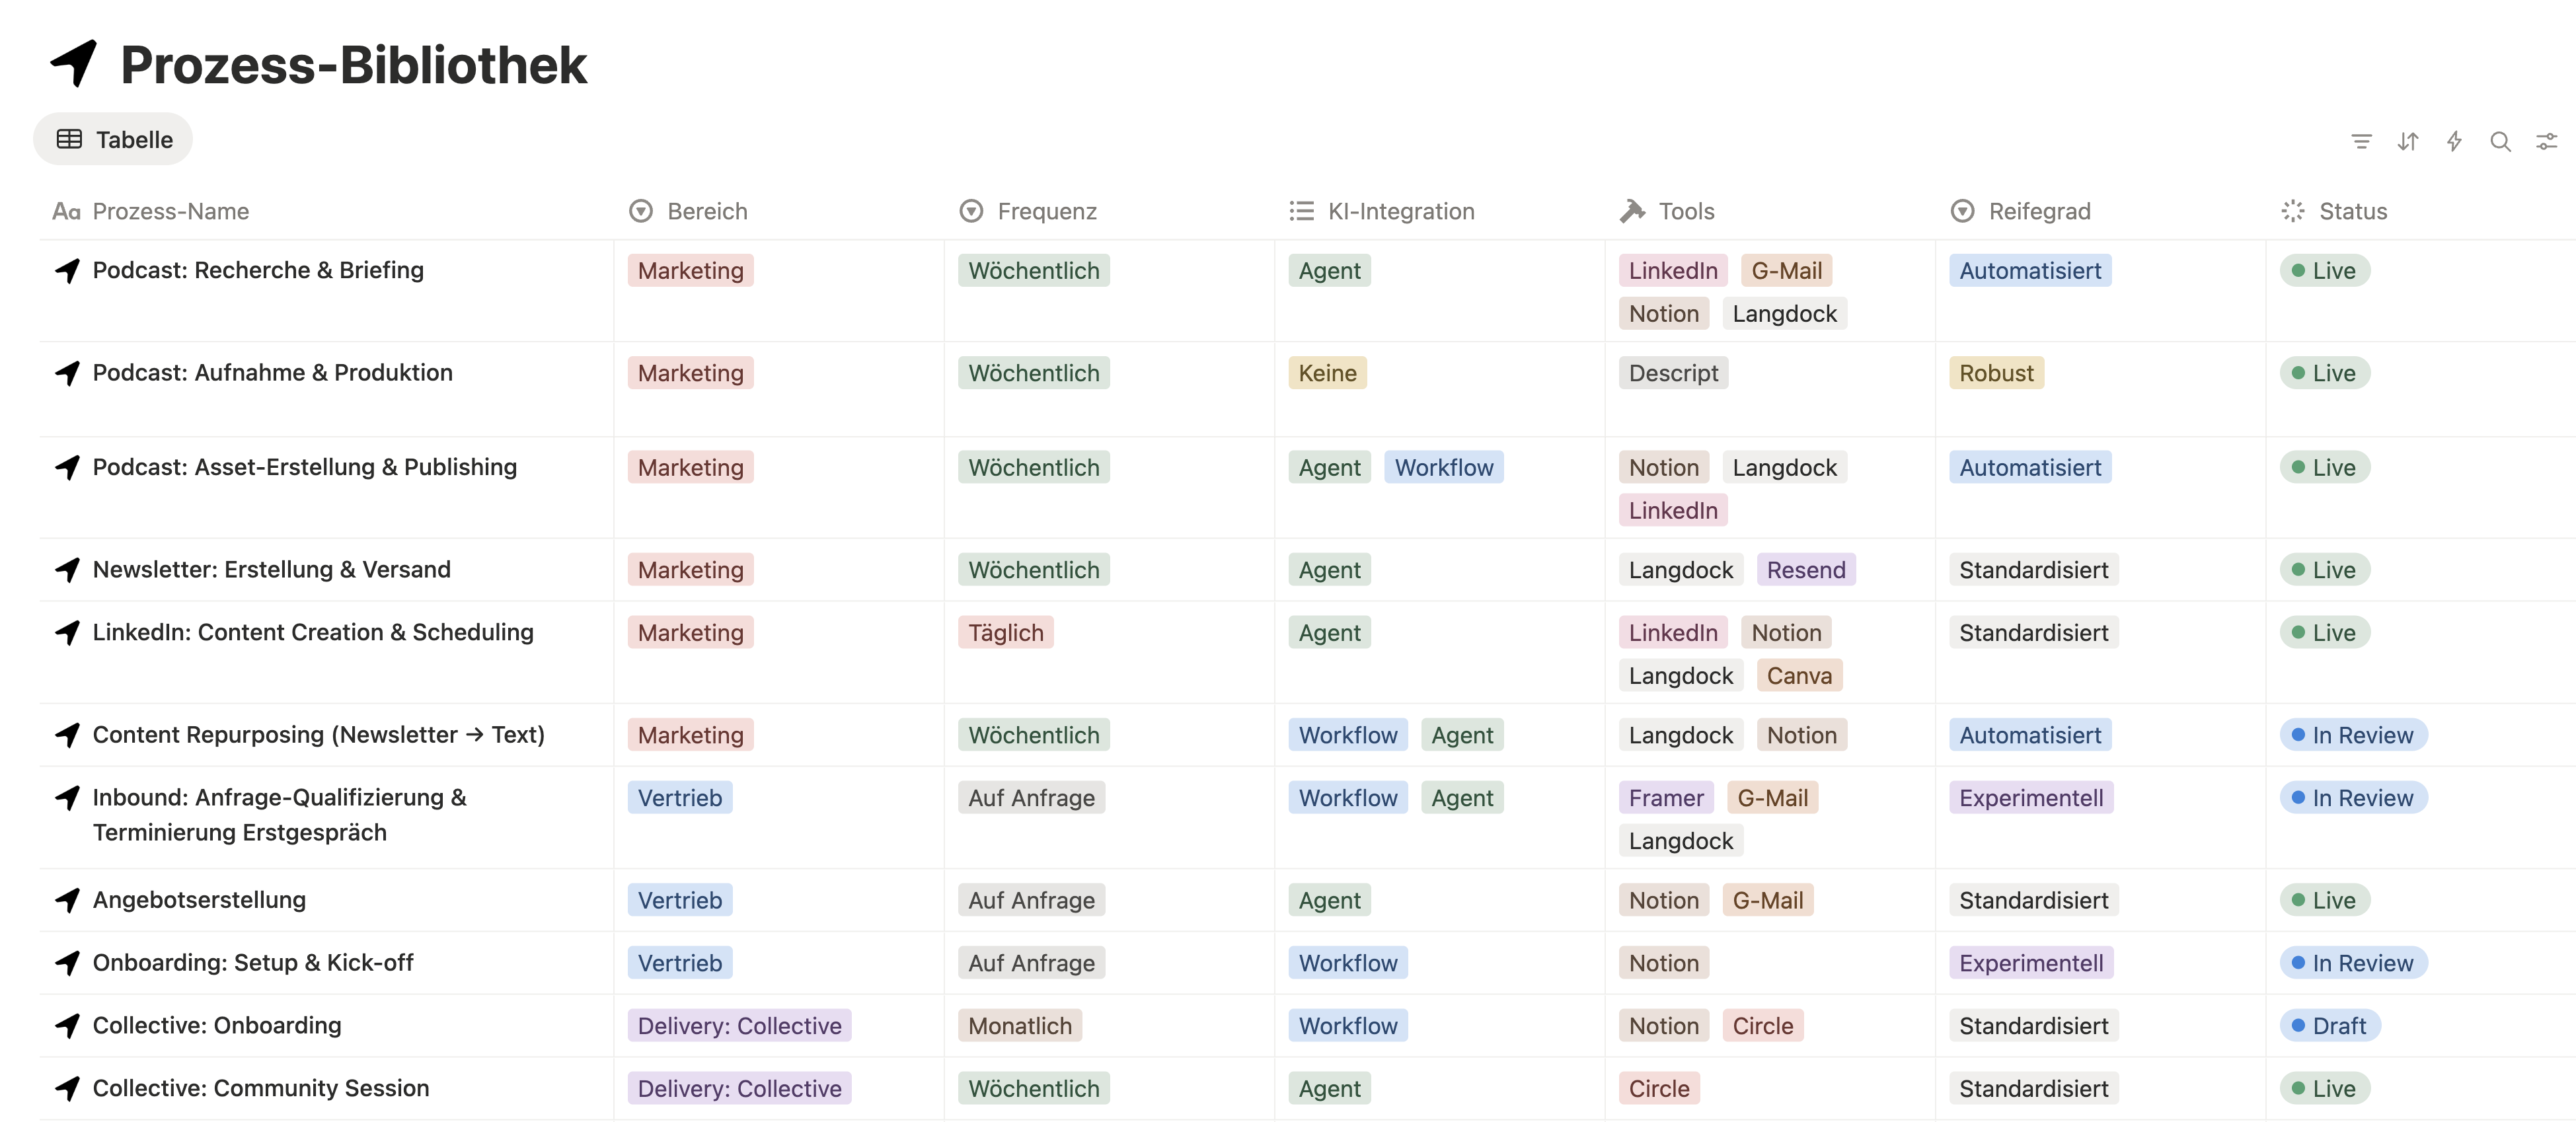Click the Status column header
Viewport: 2576px width, 1122px height.
[2352, 211]
